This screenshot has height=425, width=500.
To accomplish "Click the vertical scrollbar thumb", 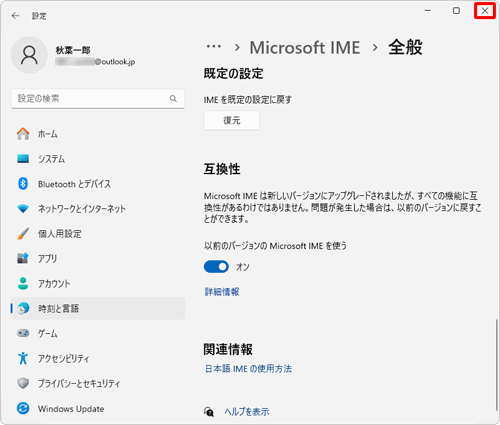I will point(497,364).
